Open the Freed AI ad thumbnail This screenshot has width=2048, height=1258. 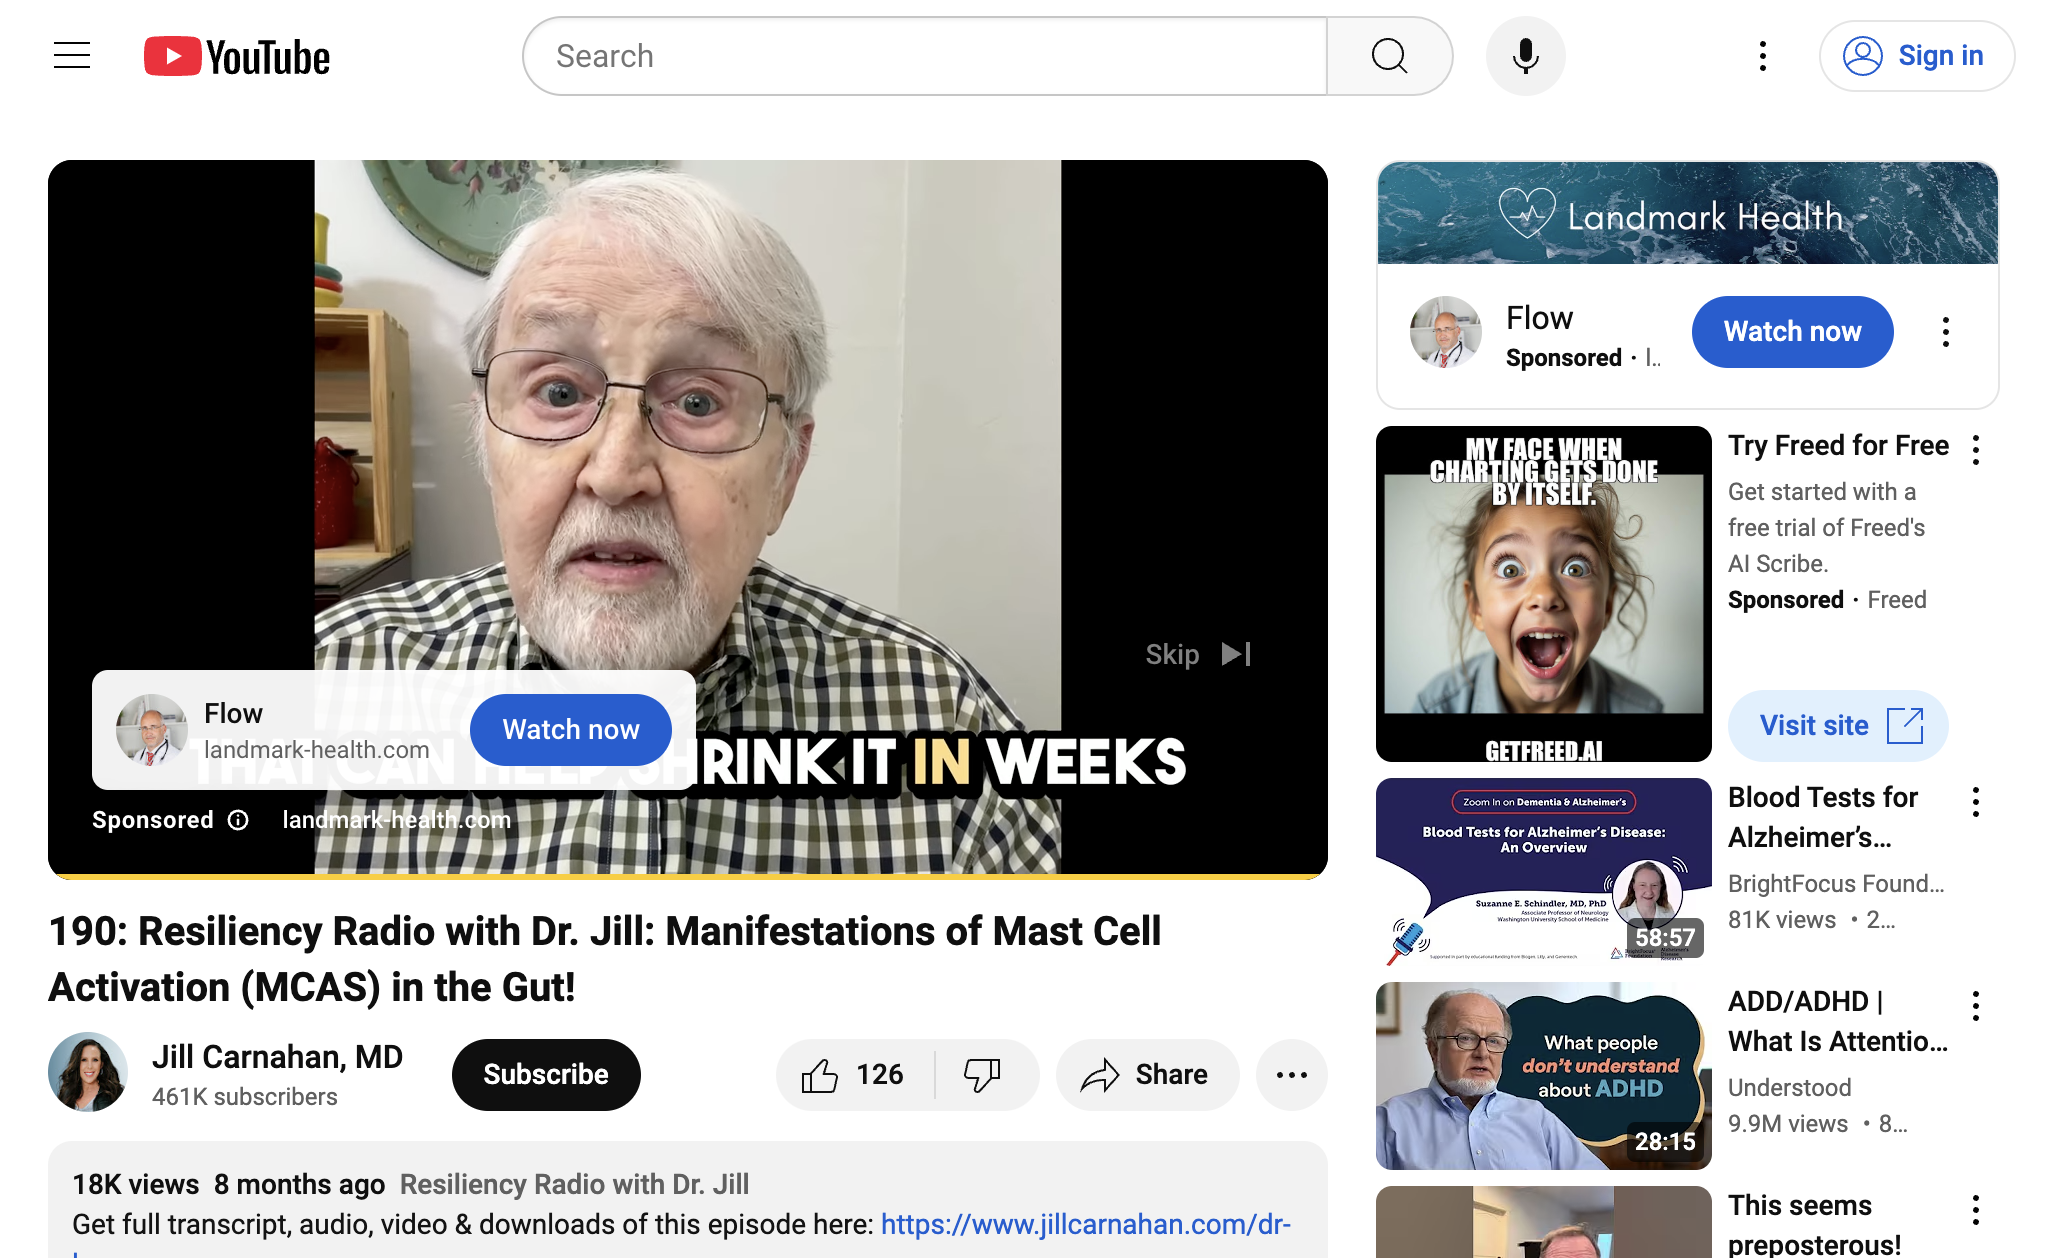click(1544, 594)
